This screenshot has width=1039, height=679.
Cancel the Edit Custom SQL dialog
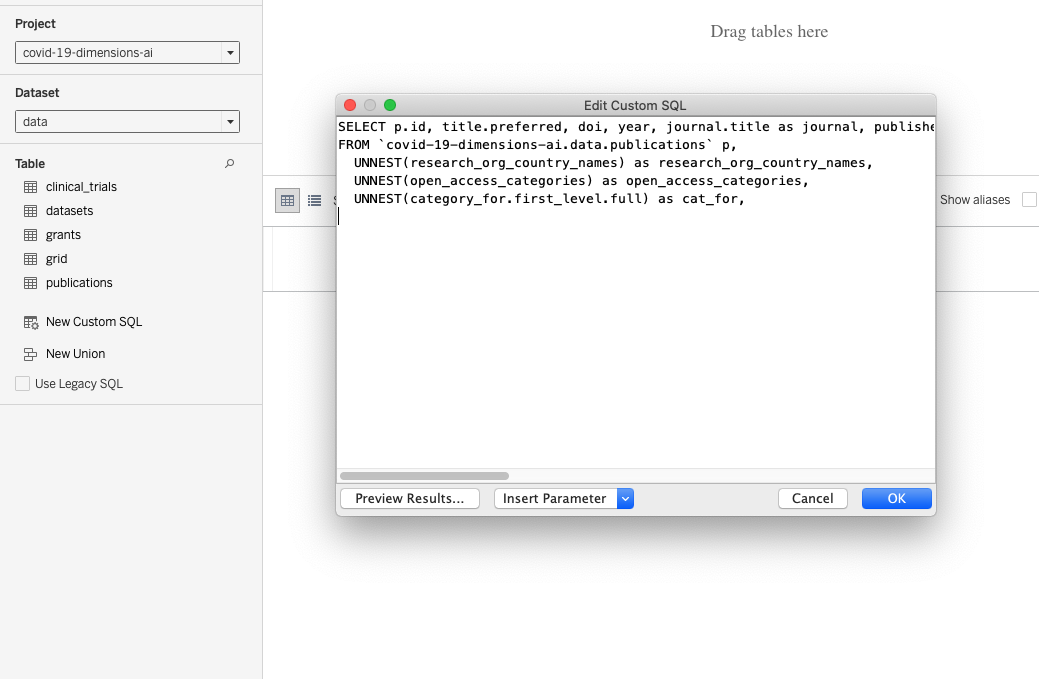(812, 499)
